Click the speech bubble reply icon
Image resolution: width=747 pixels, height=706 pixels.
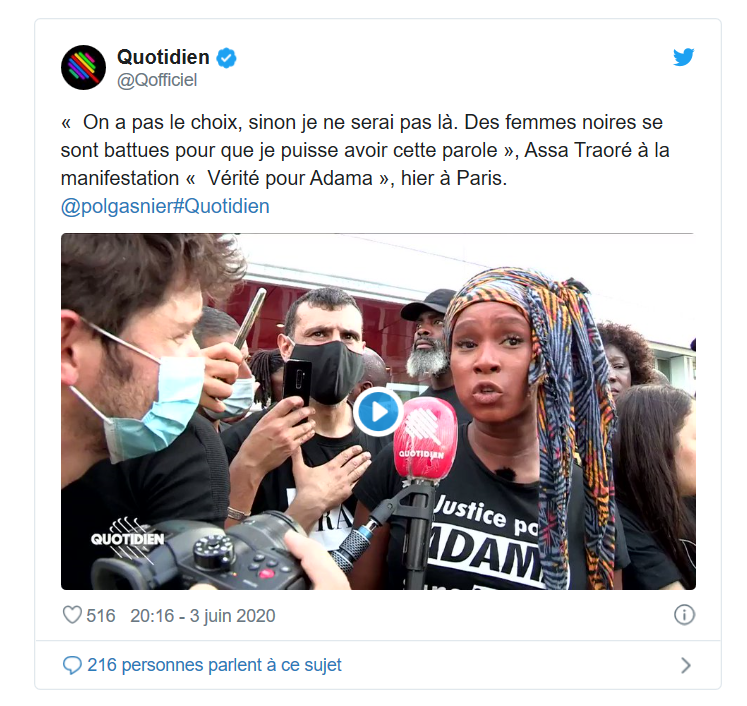click(x=72, y=665)
